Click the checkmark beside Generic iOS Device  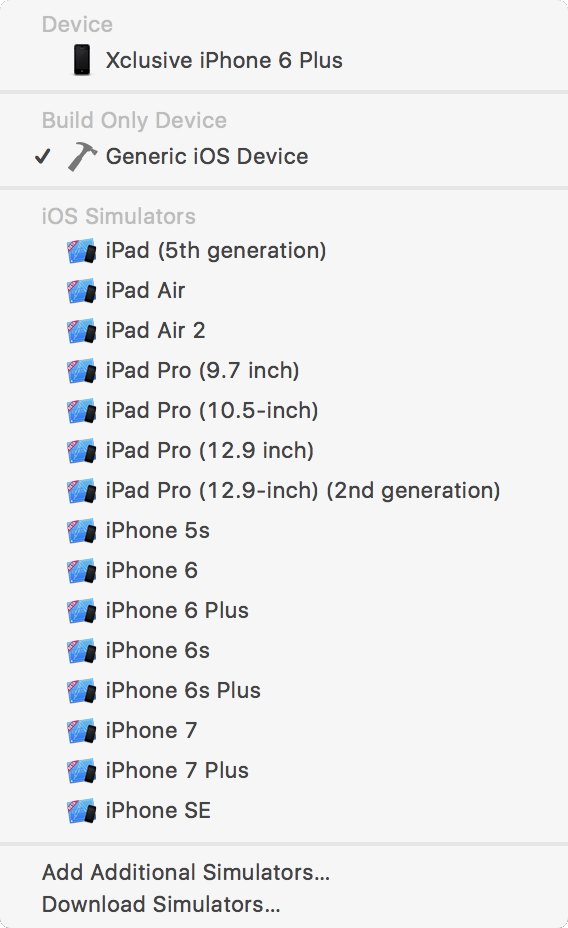coord(43,156)
